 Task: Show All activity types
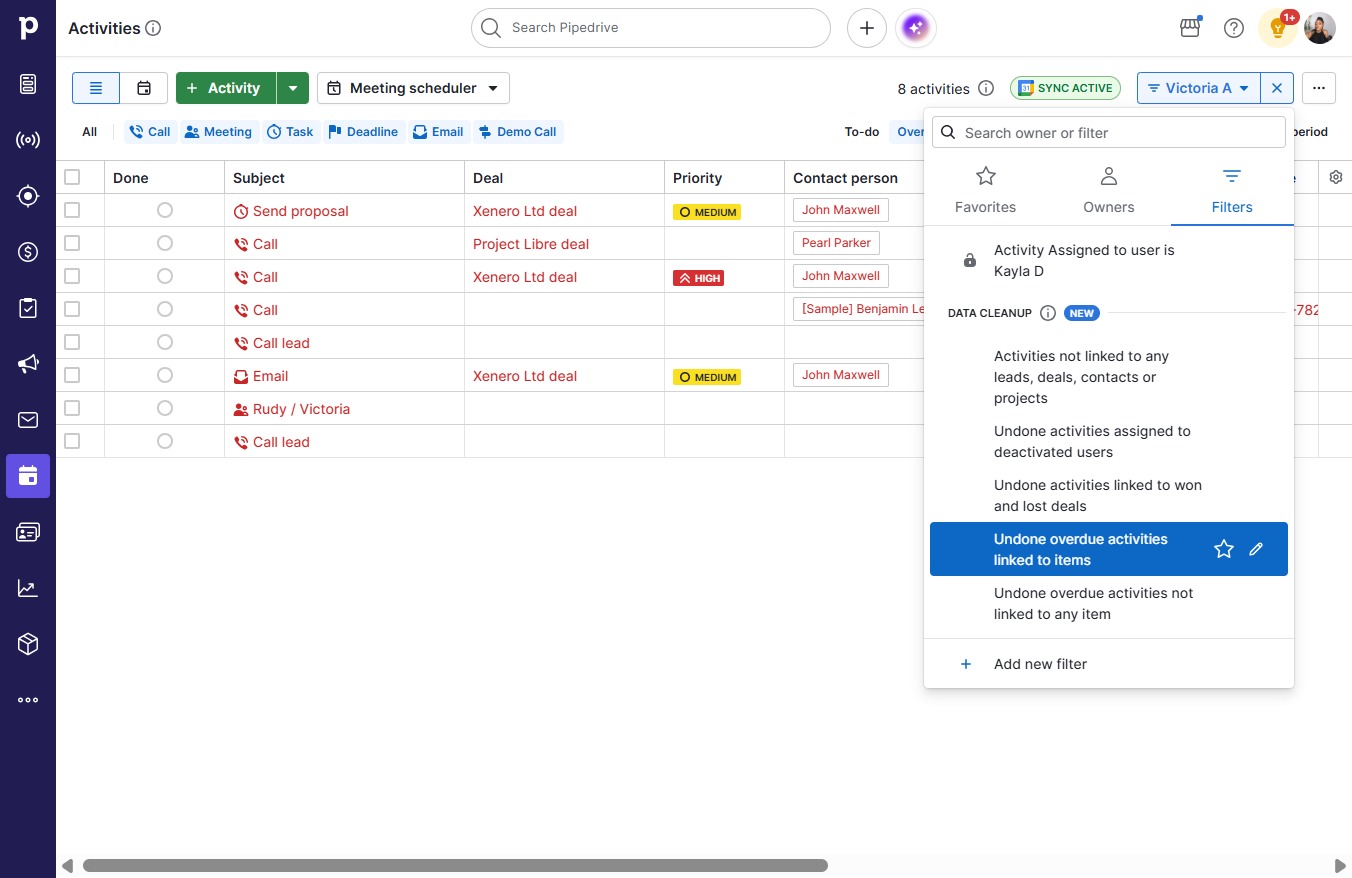pyautogui.click(x=90, y=132)
